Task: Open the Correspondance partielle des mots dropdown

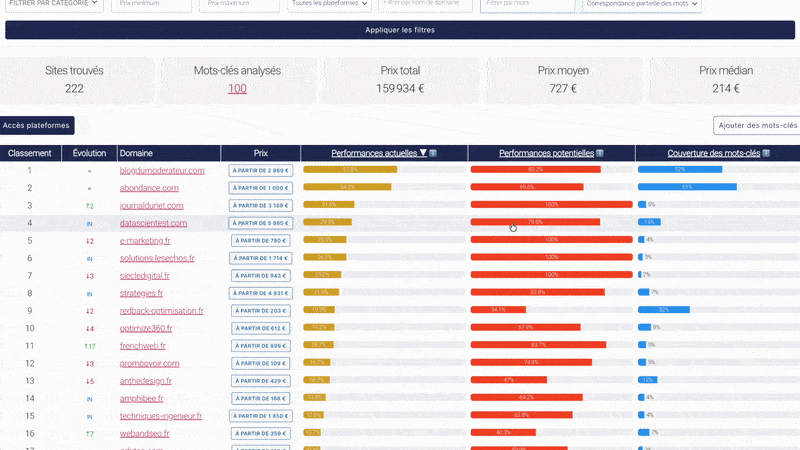Action: tap(642, 4)
